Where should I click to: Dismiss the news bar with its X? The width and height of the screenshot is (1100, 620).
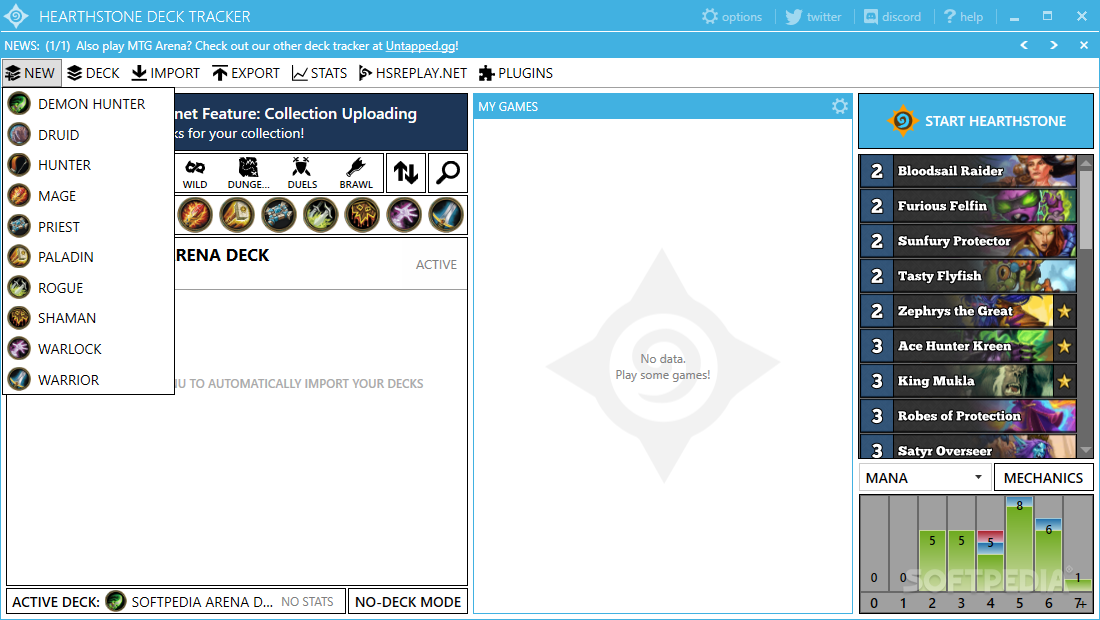[x=1084, y=45]
